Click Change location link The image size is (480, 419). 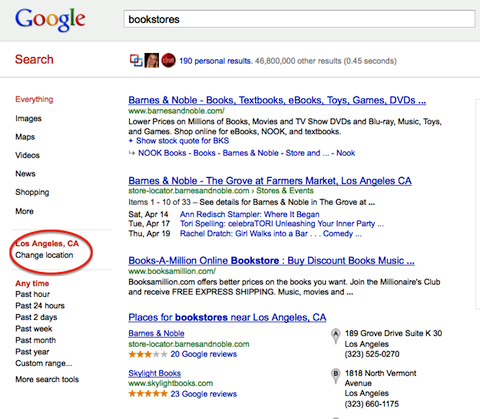click(44, 255)
